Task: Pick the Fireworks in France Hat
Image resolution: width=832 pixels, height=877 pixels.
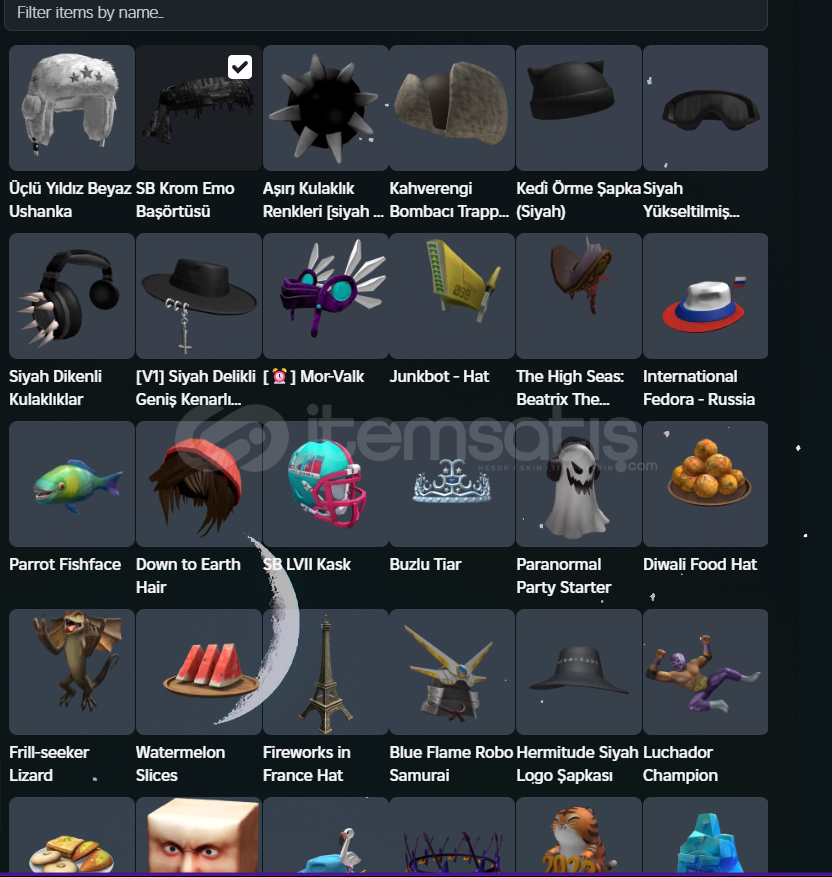Action: click(x=325, y=672)
